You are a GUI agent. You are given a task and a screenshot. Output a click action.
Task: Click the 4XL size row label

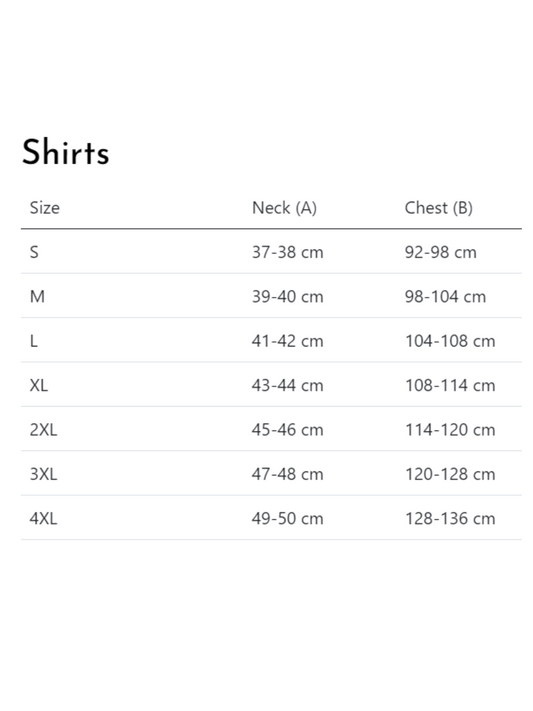[44, 519]
